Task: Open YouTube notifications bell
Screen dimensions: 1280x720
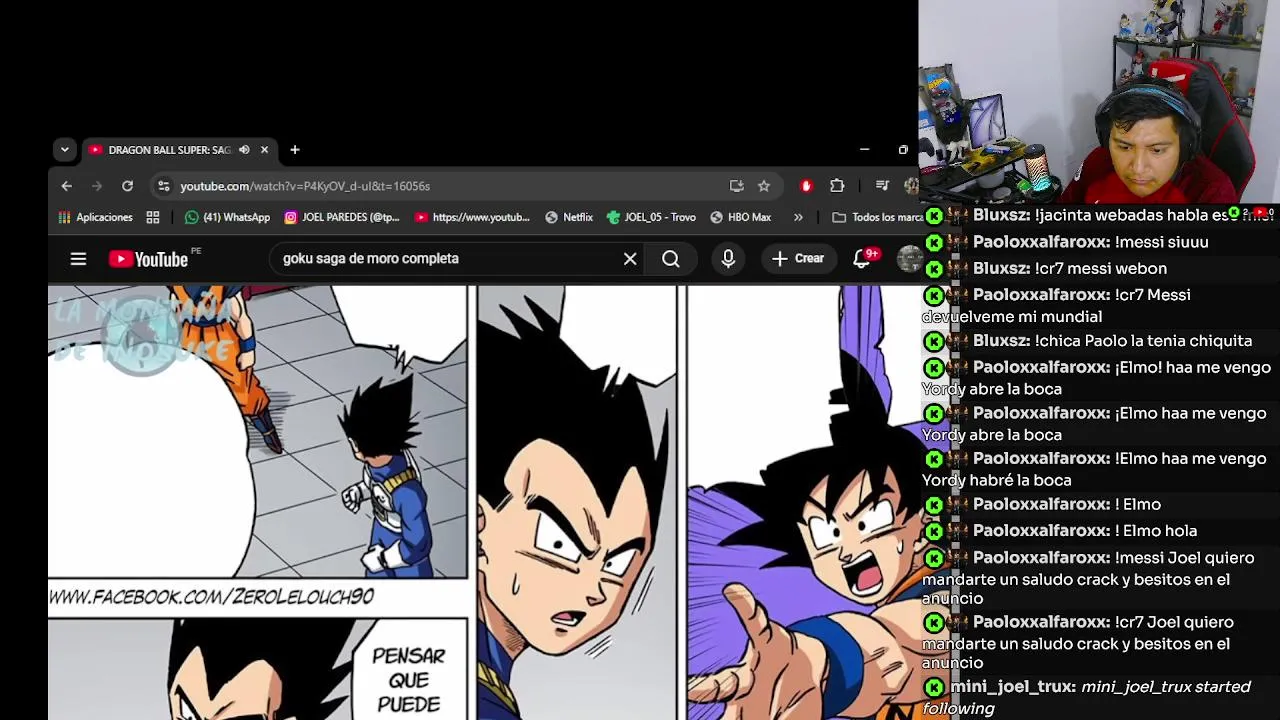Action: pos(862,259)
